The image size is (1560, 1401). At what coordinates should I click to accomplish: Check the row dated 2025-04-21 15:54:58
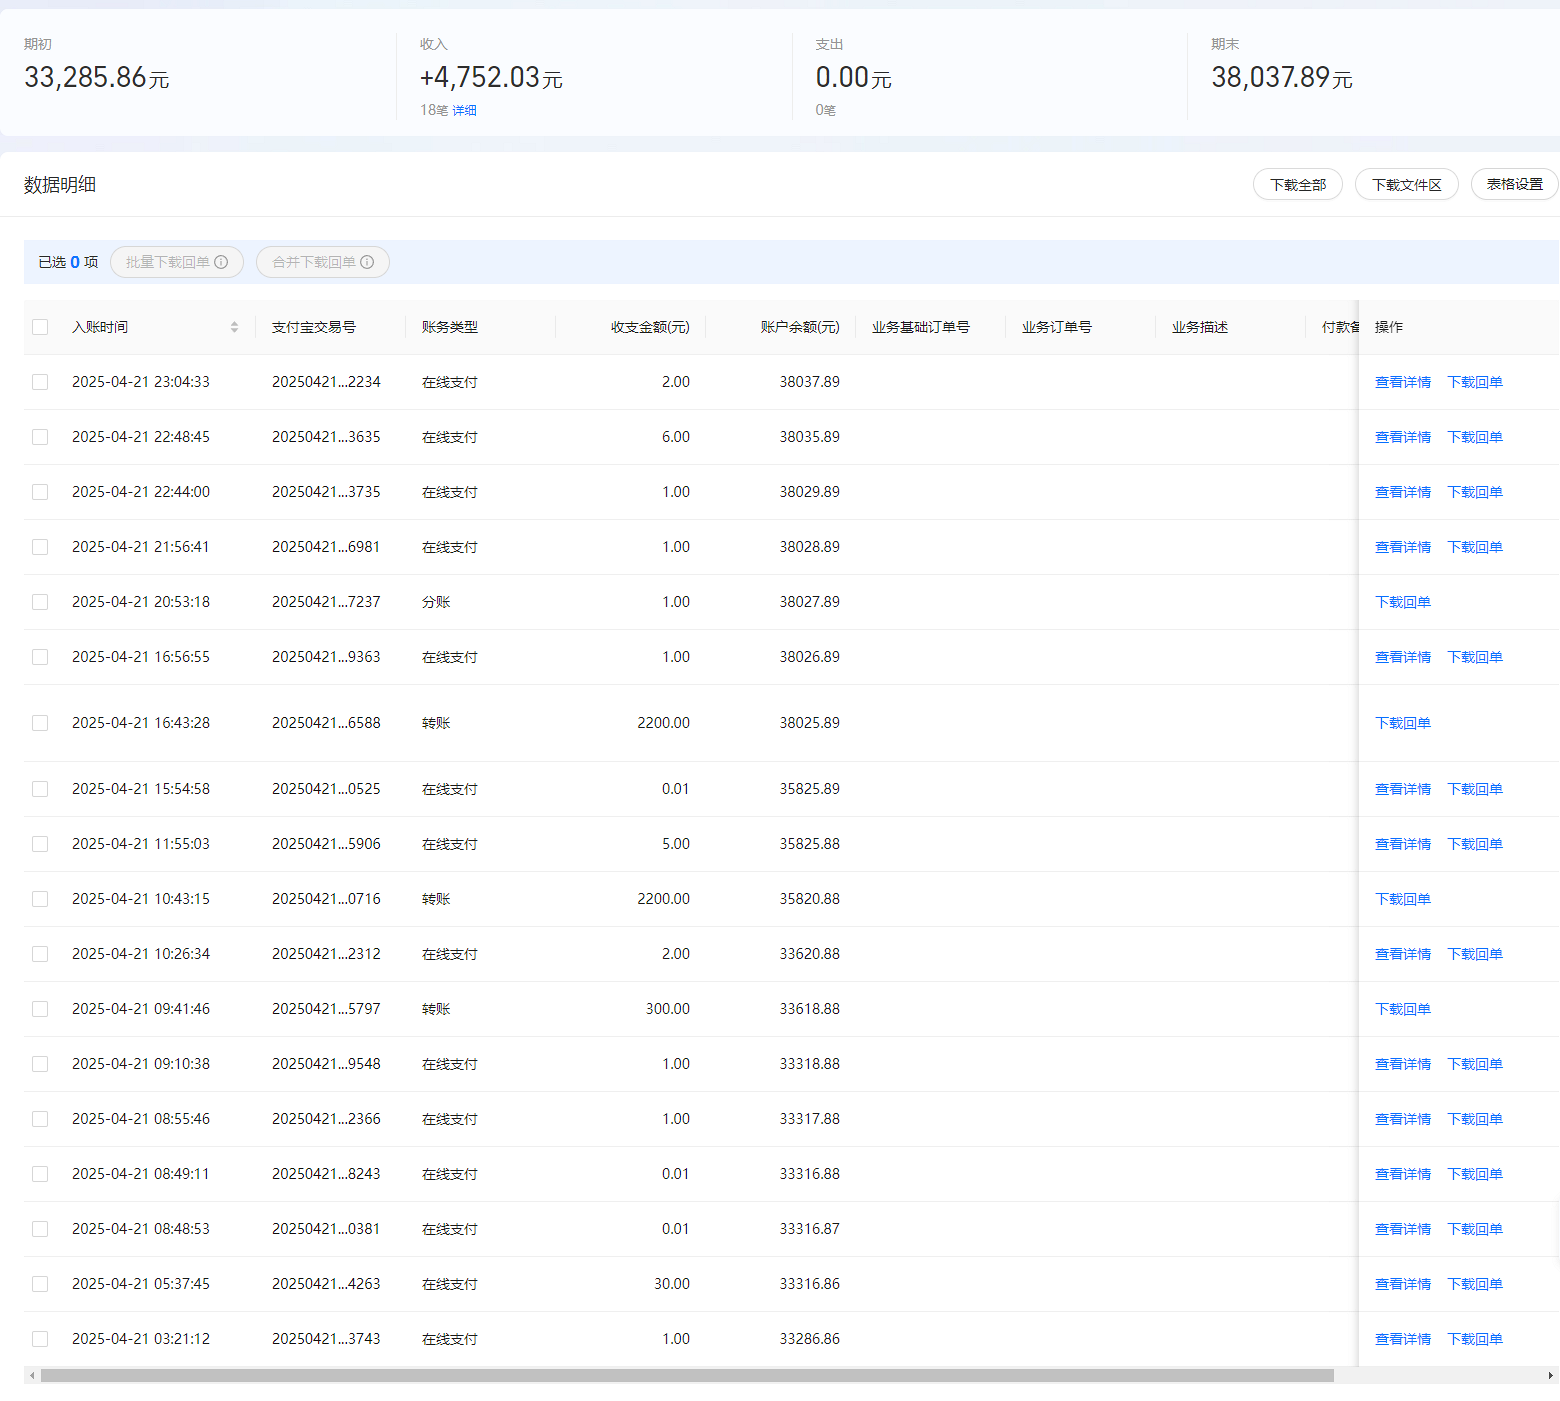pyautogui.click(x=40, y=789)
